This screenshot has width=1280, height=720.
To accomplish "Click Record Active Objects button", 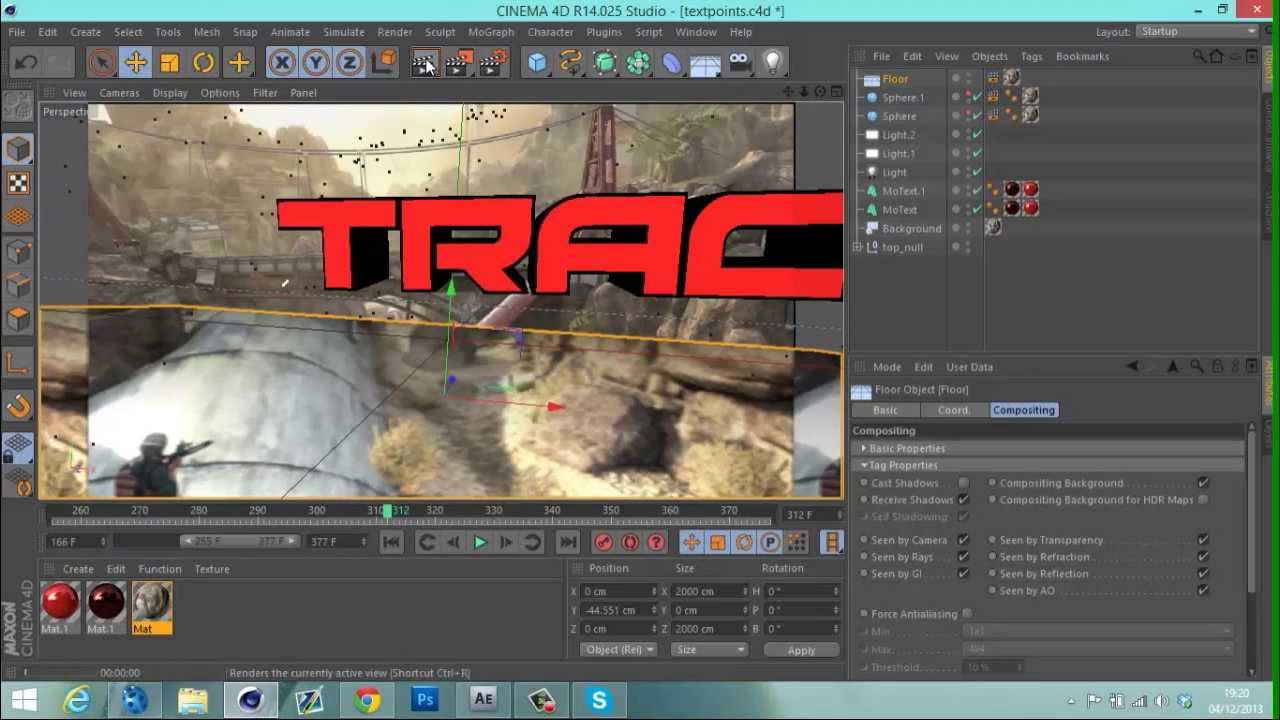I will pos(603,542).
